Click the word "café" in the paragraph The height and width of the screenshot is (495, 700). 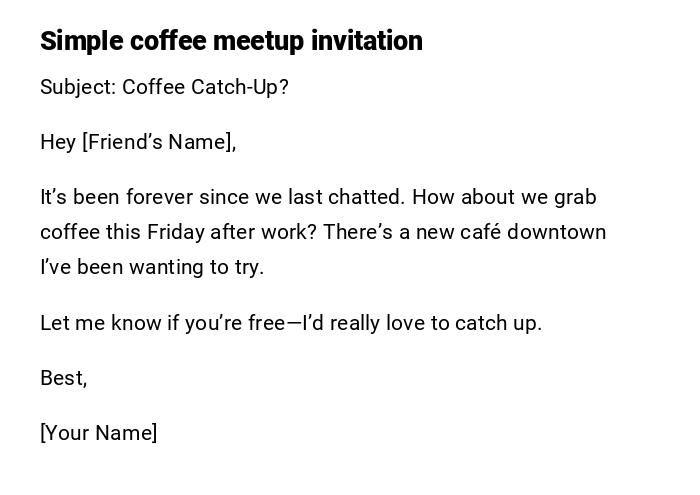(482, 232)
